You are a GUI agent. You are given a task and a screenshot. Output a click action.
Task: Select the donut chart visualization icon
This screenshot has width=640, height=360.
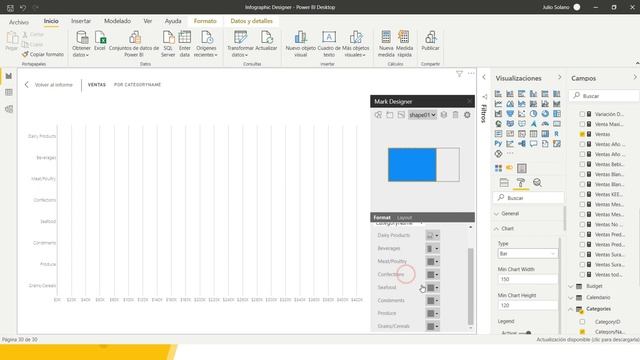tap(545, 114)
